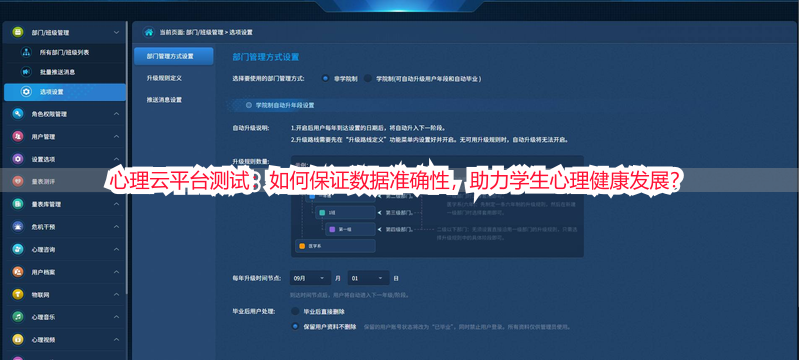Expand the 角色权限管理 chevron

coord(116,114)
